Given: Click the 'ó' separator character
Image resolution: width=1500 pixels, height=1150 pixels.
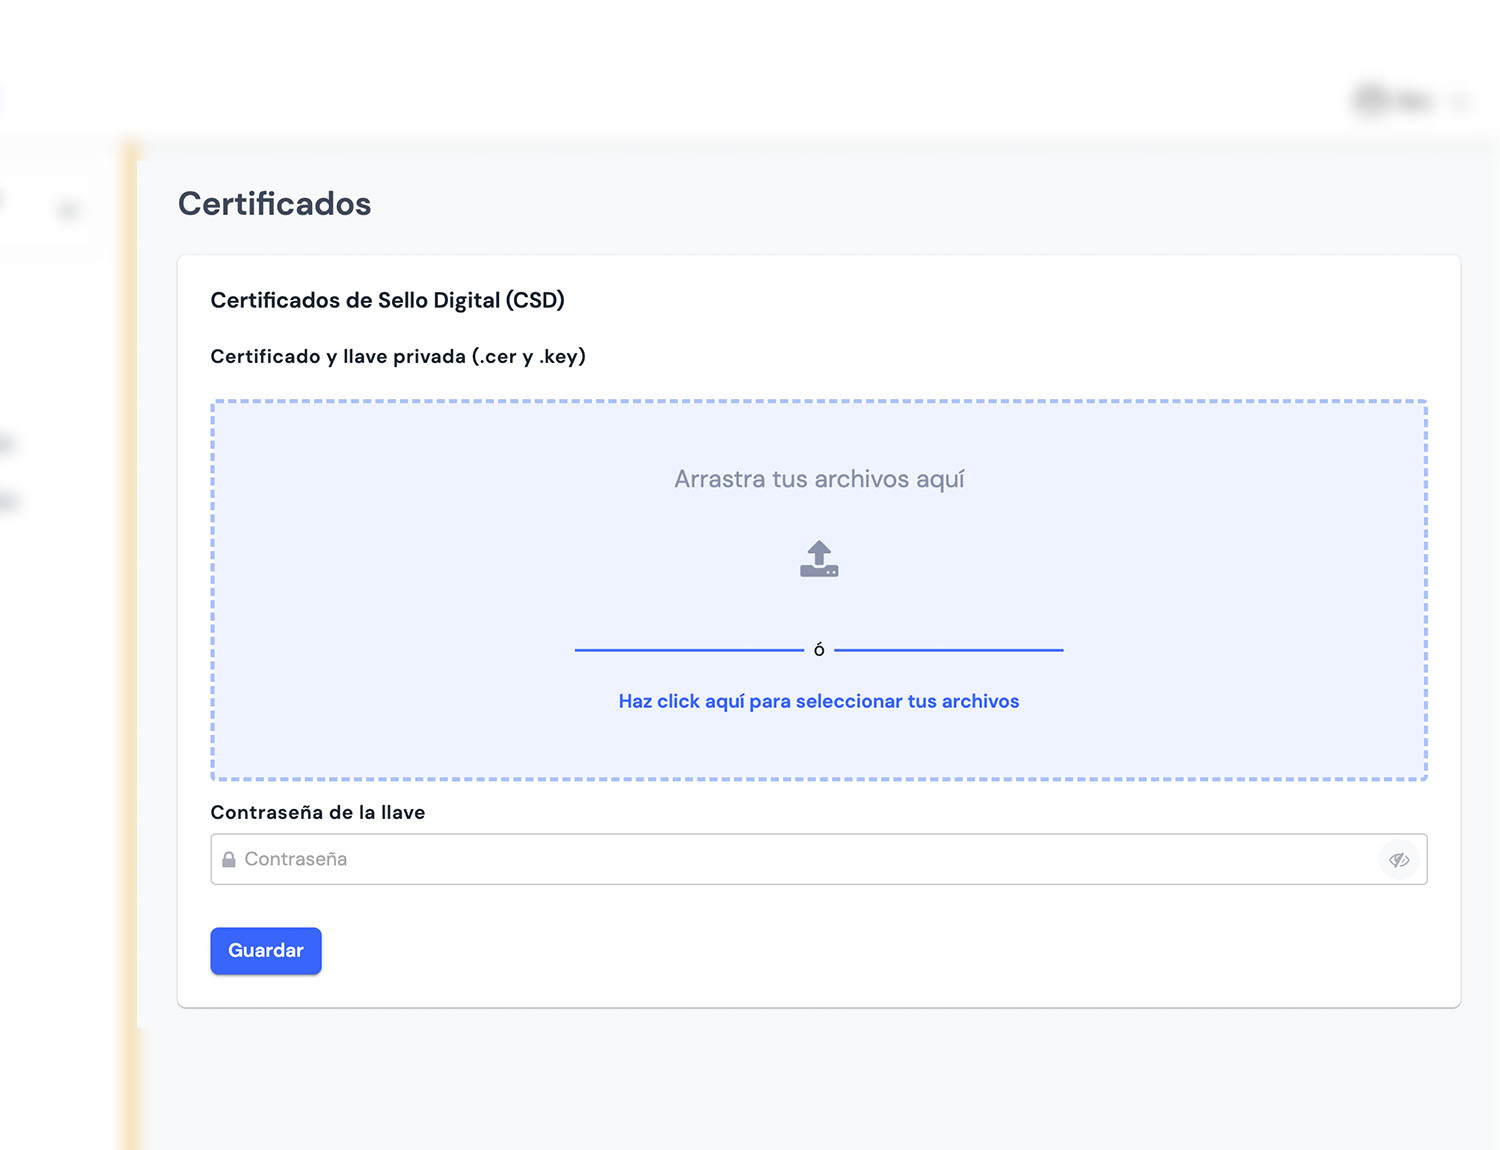Looking at the screenshot, I should pos(819,650).
